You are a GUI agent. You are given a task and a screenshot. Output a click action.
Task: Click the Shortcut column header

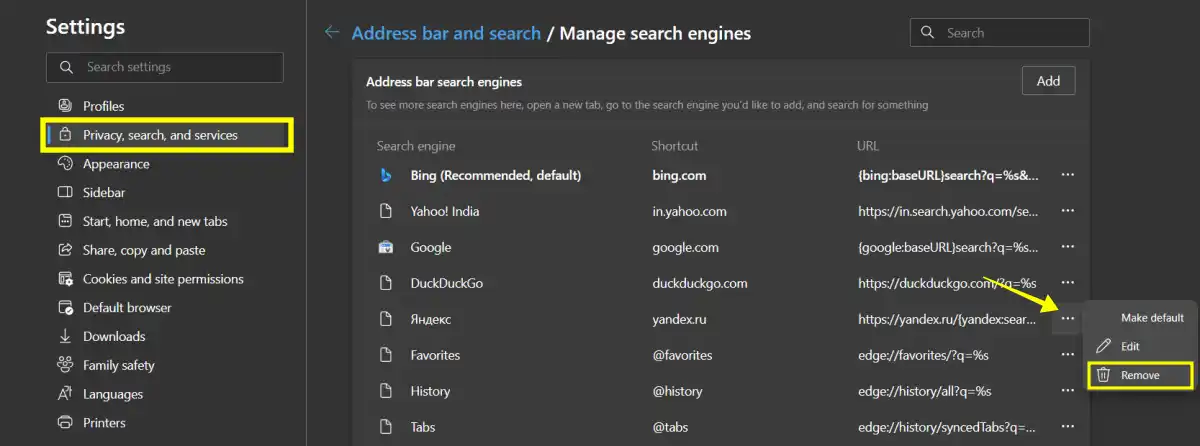click(x=675, y=146)
